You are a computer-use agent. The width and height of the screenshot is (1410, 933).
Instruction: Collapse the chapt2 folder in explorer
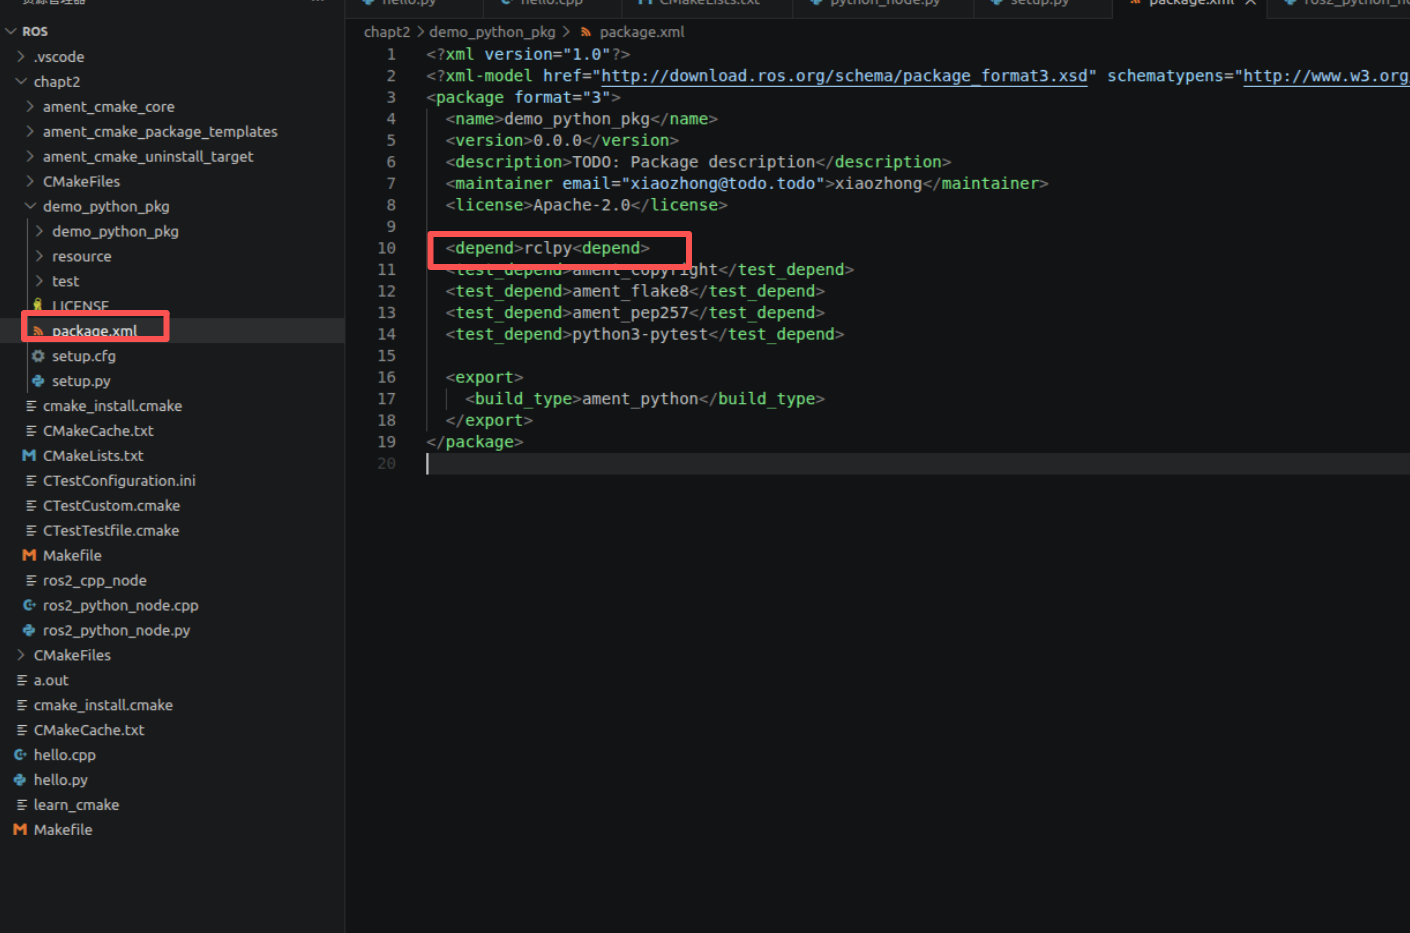pyautogui.click(x=21, y=82)
